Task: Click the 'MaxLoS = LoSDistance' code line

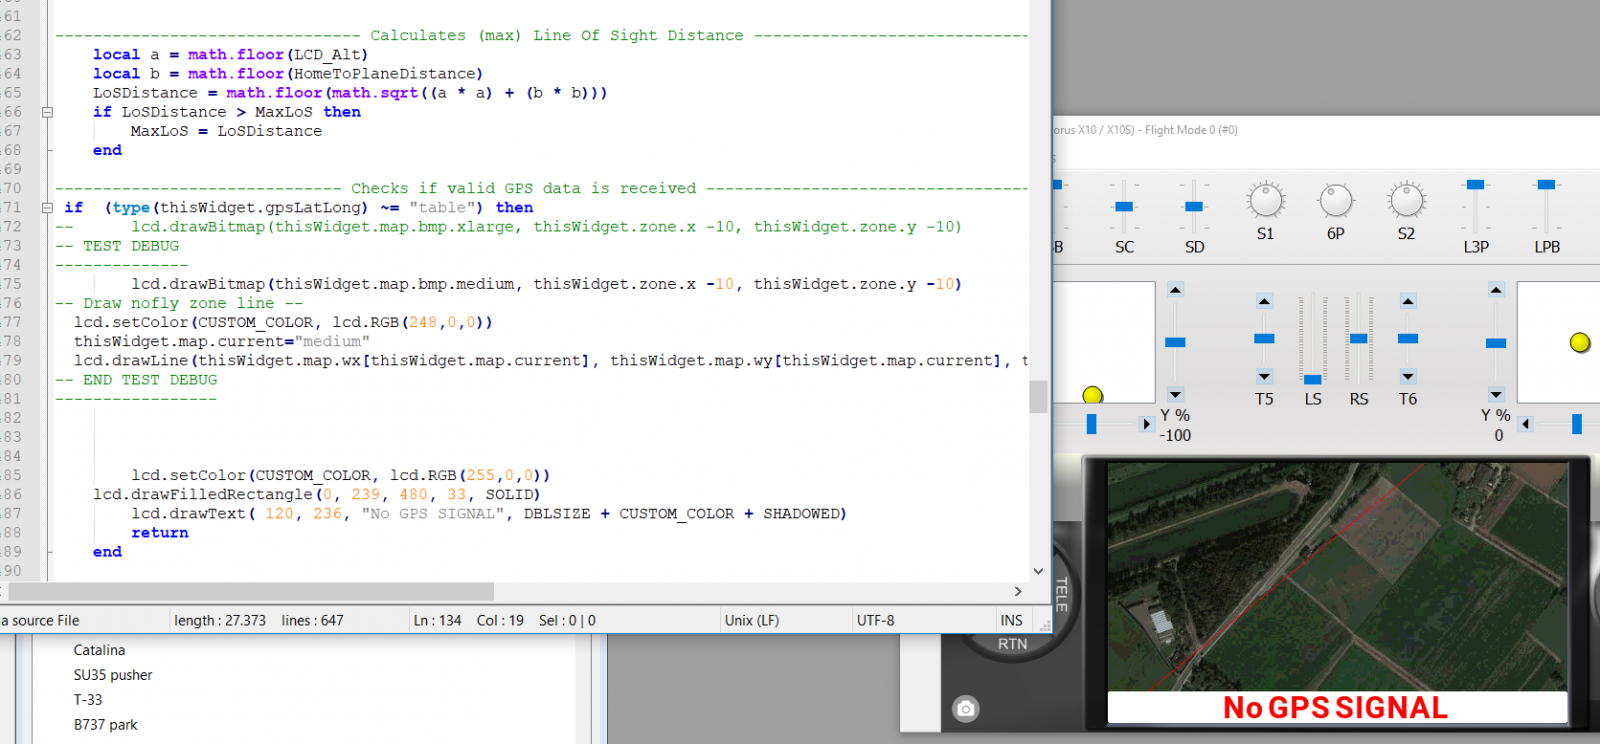Action: (x=226, y=131)
